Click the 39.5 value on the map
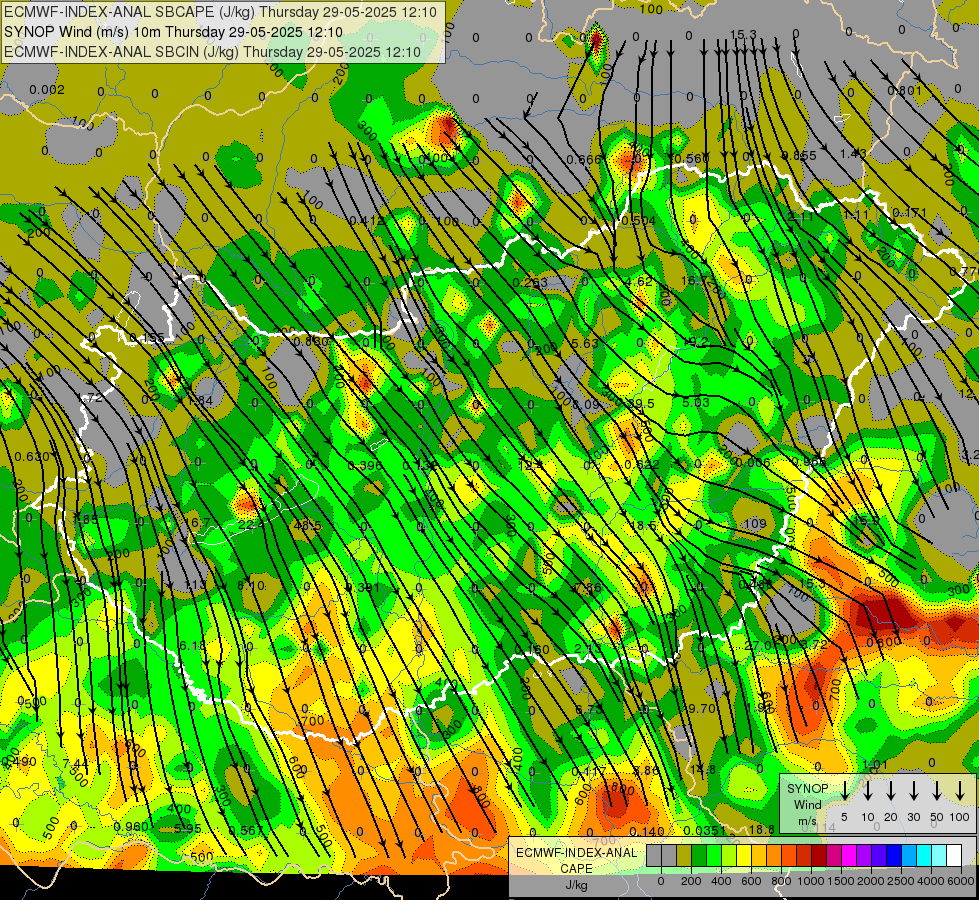This screenshot has height=900, width=979. pos(641,404)
